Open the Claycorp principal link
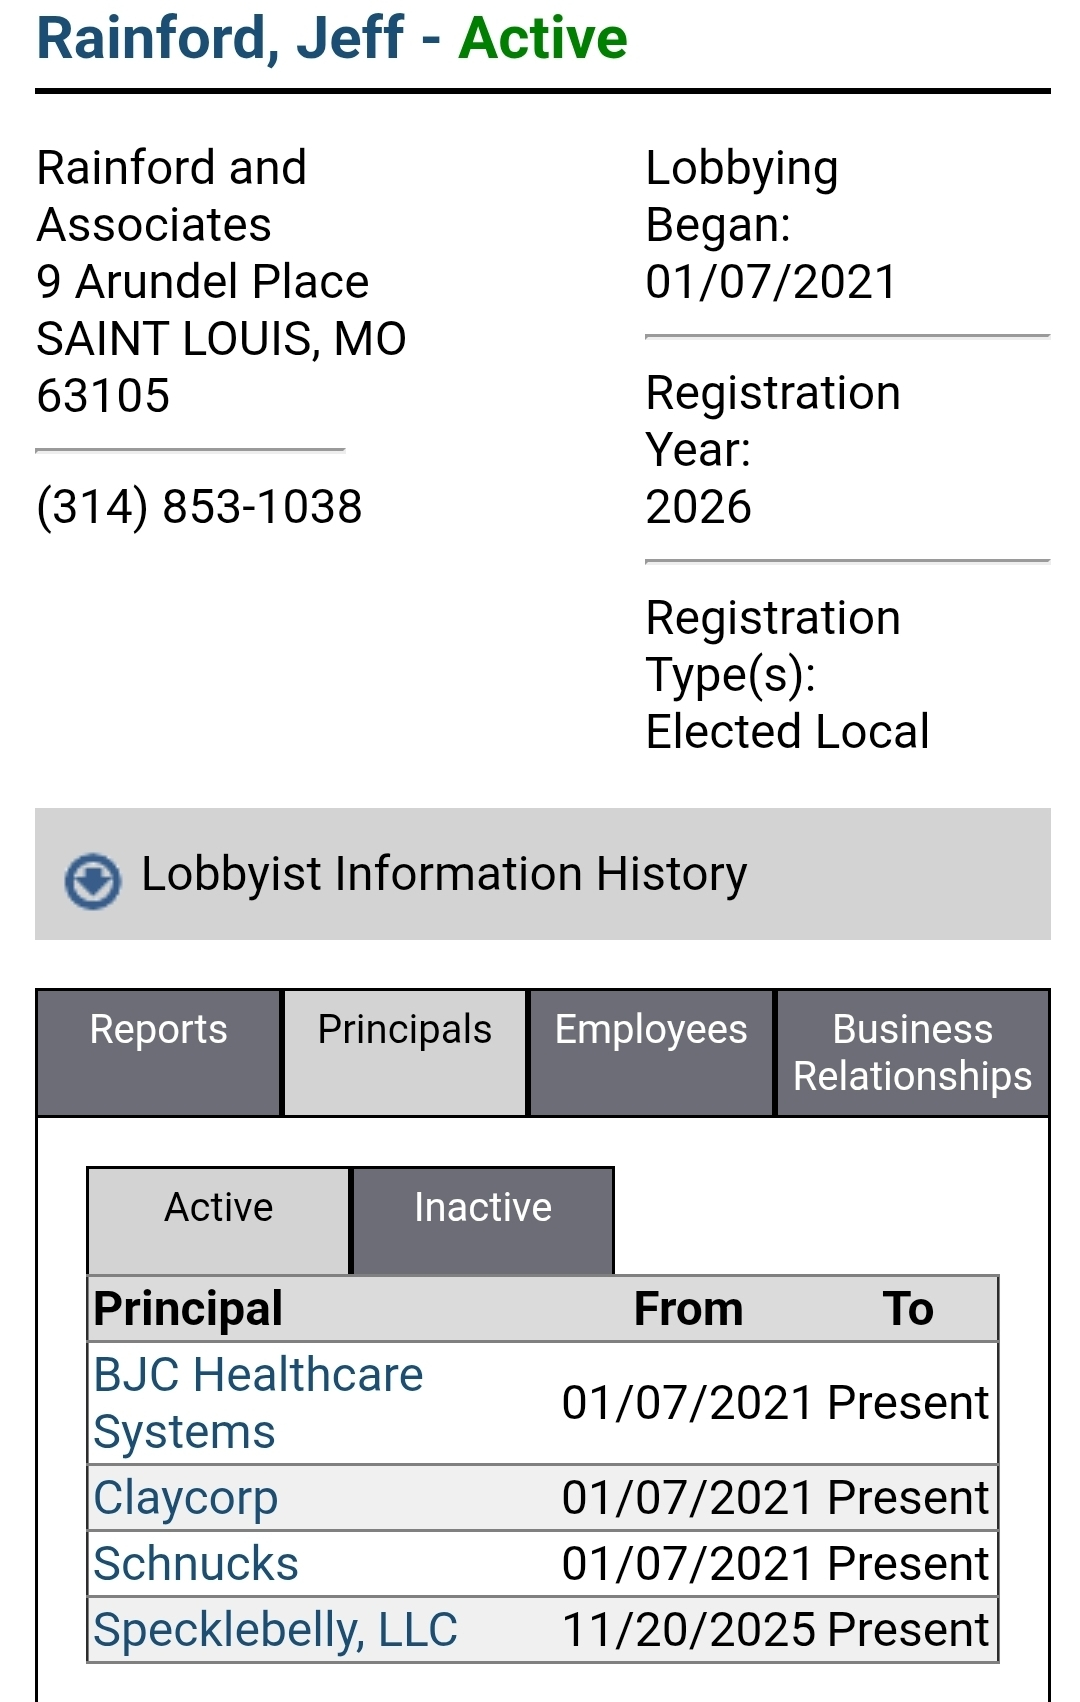The width and height of the screenshot is (1080, 1702). [186, 1498]
